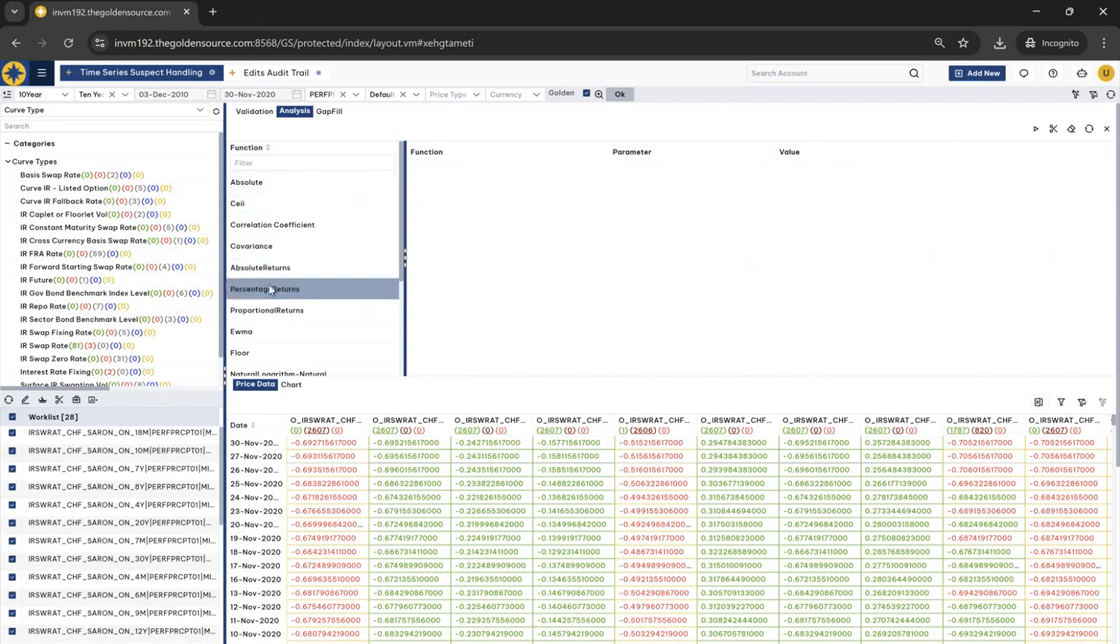Switch to the Validation tab

254,111
